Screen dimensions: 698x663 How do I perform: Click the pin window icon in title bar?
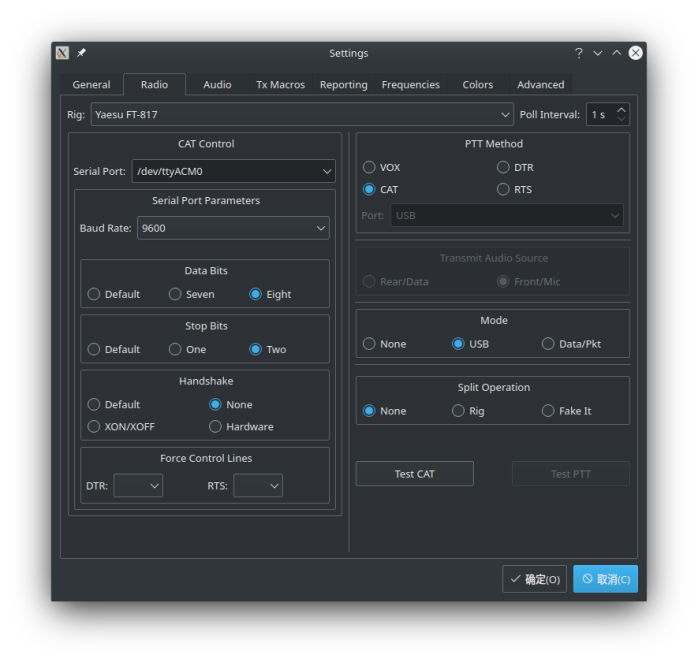81,53
